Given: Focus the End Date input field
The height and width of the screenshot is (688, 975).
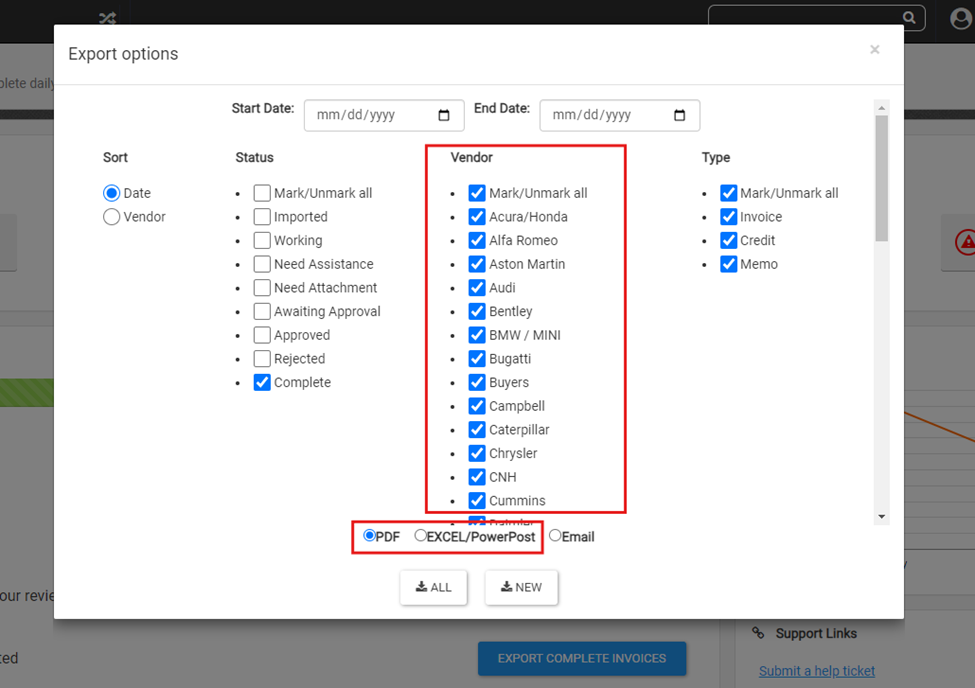Looking at the screenshot, I should tap(619, 115).
